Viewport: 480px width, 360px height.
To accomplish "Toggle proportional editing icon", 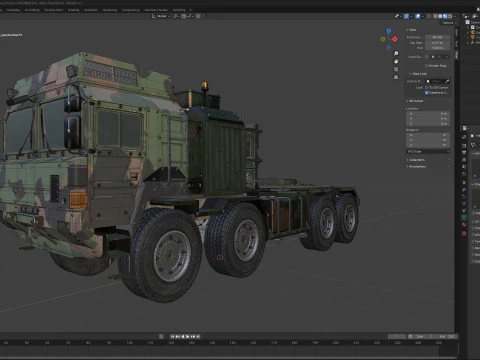I will (198, 16).
